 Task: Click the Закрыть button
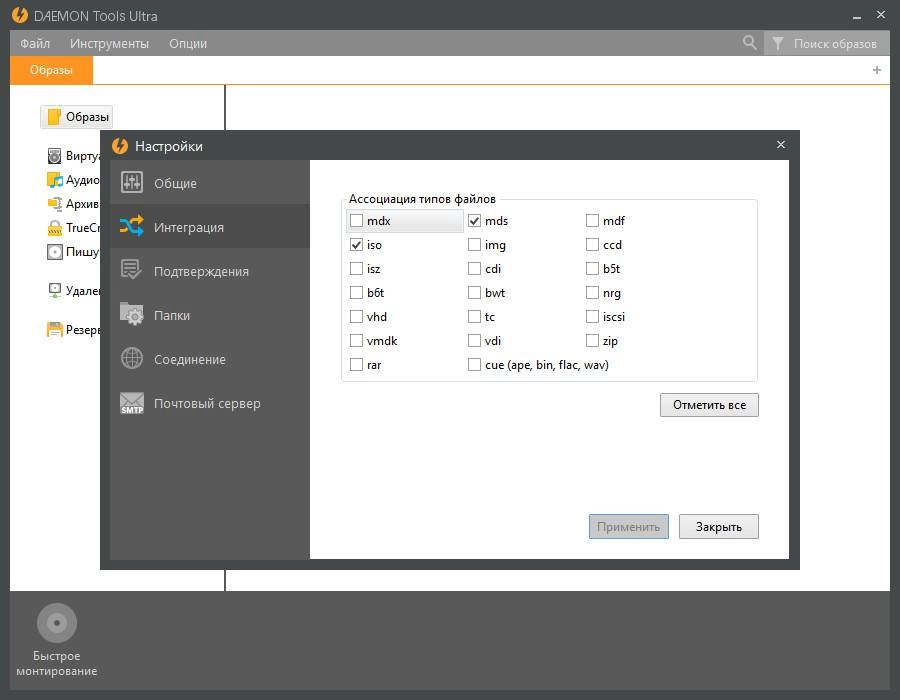coord(719,527)
